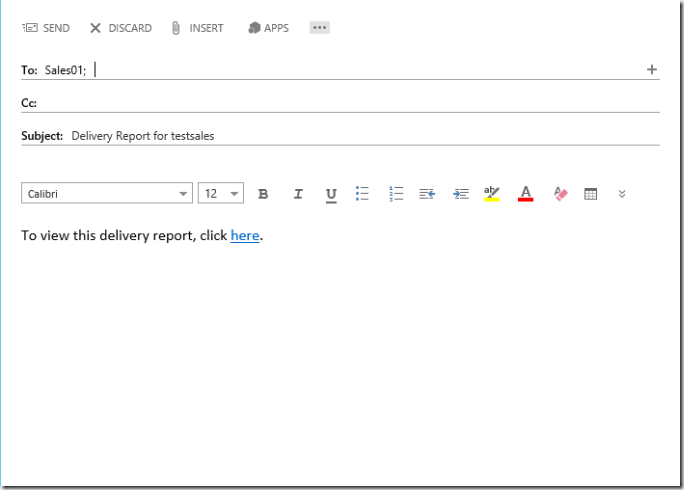Apply yellow text highlight color
The height and width of the screenshot is (490, 684).
click(x=491, y=194)
